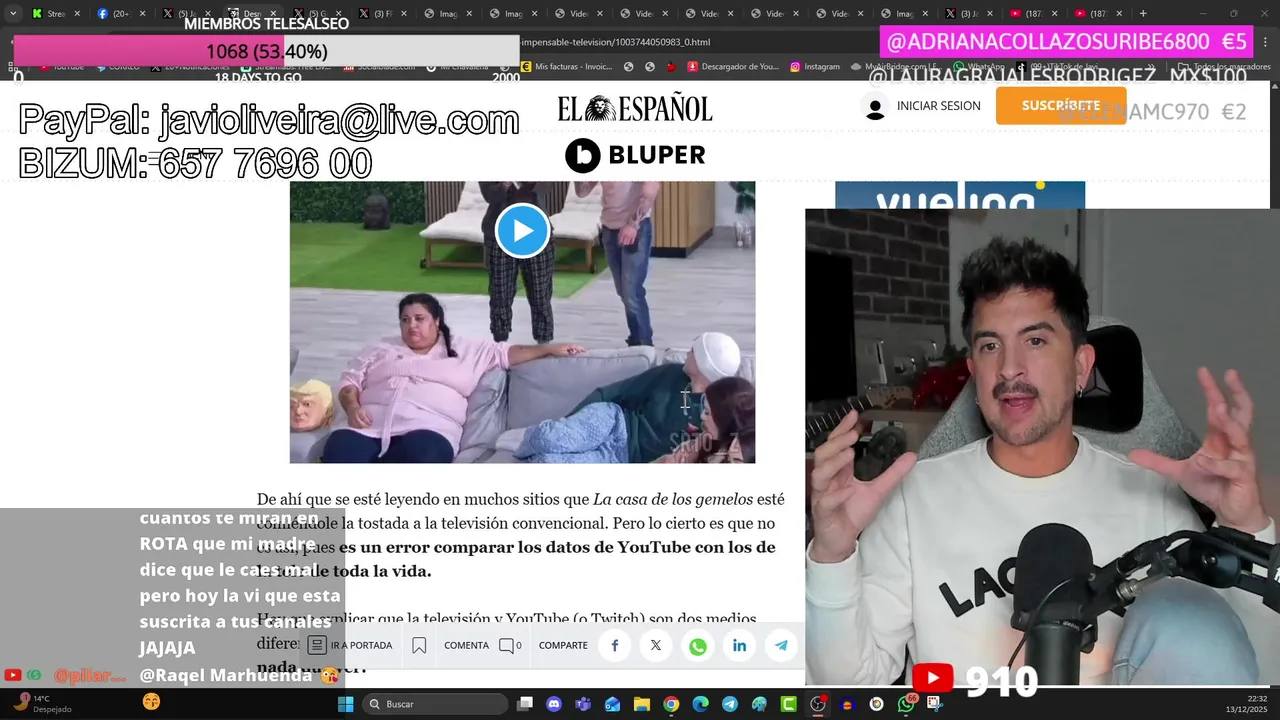The image size is (1280, 720).
Task: Click INICIAR SESION to log in
Action: pyautogui.click(x=938, y=106)
